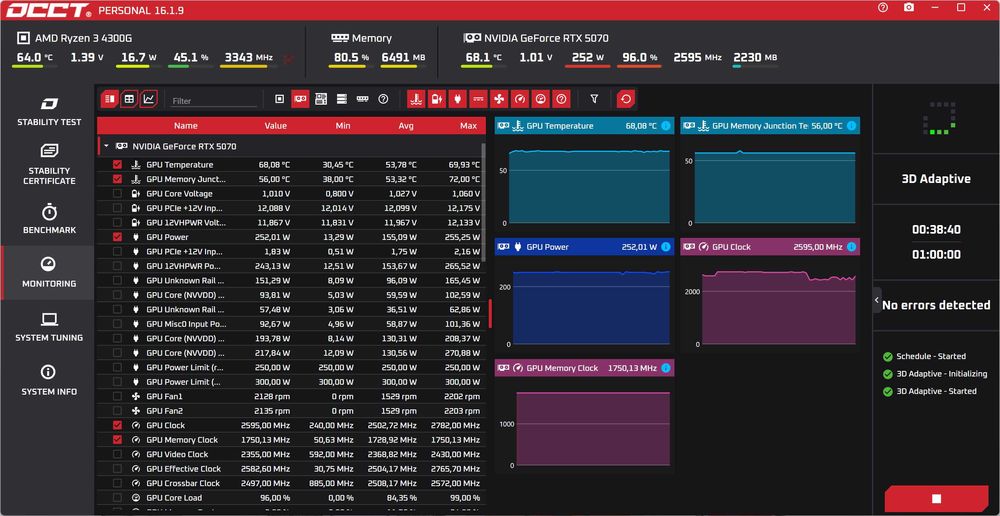Stop the running 3D Adaptive test
The height and width of the screenshot is (516, 1000).
[x=936, y=499]
